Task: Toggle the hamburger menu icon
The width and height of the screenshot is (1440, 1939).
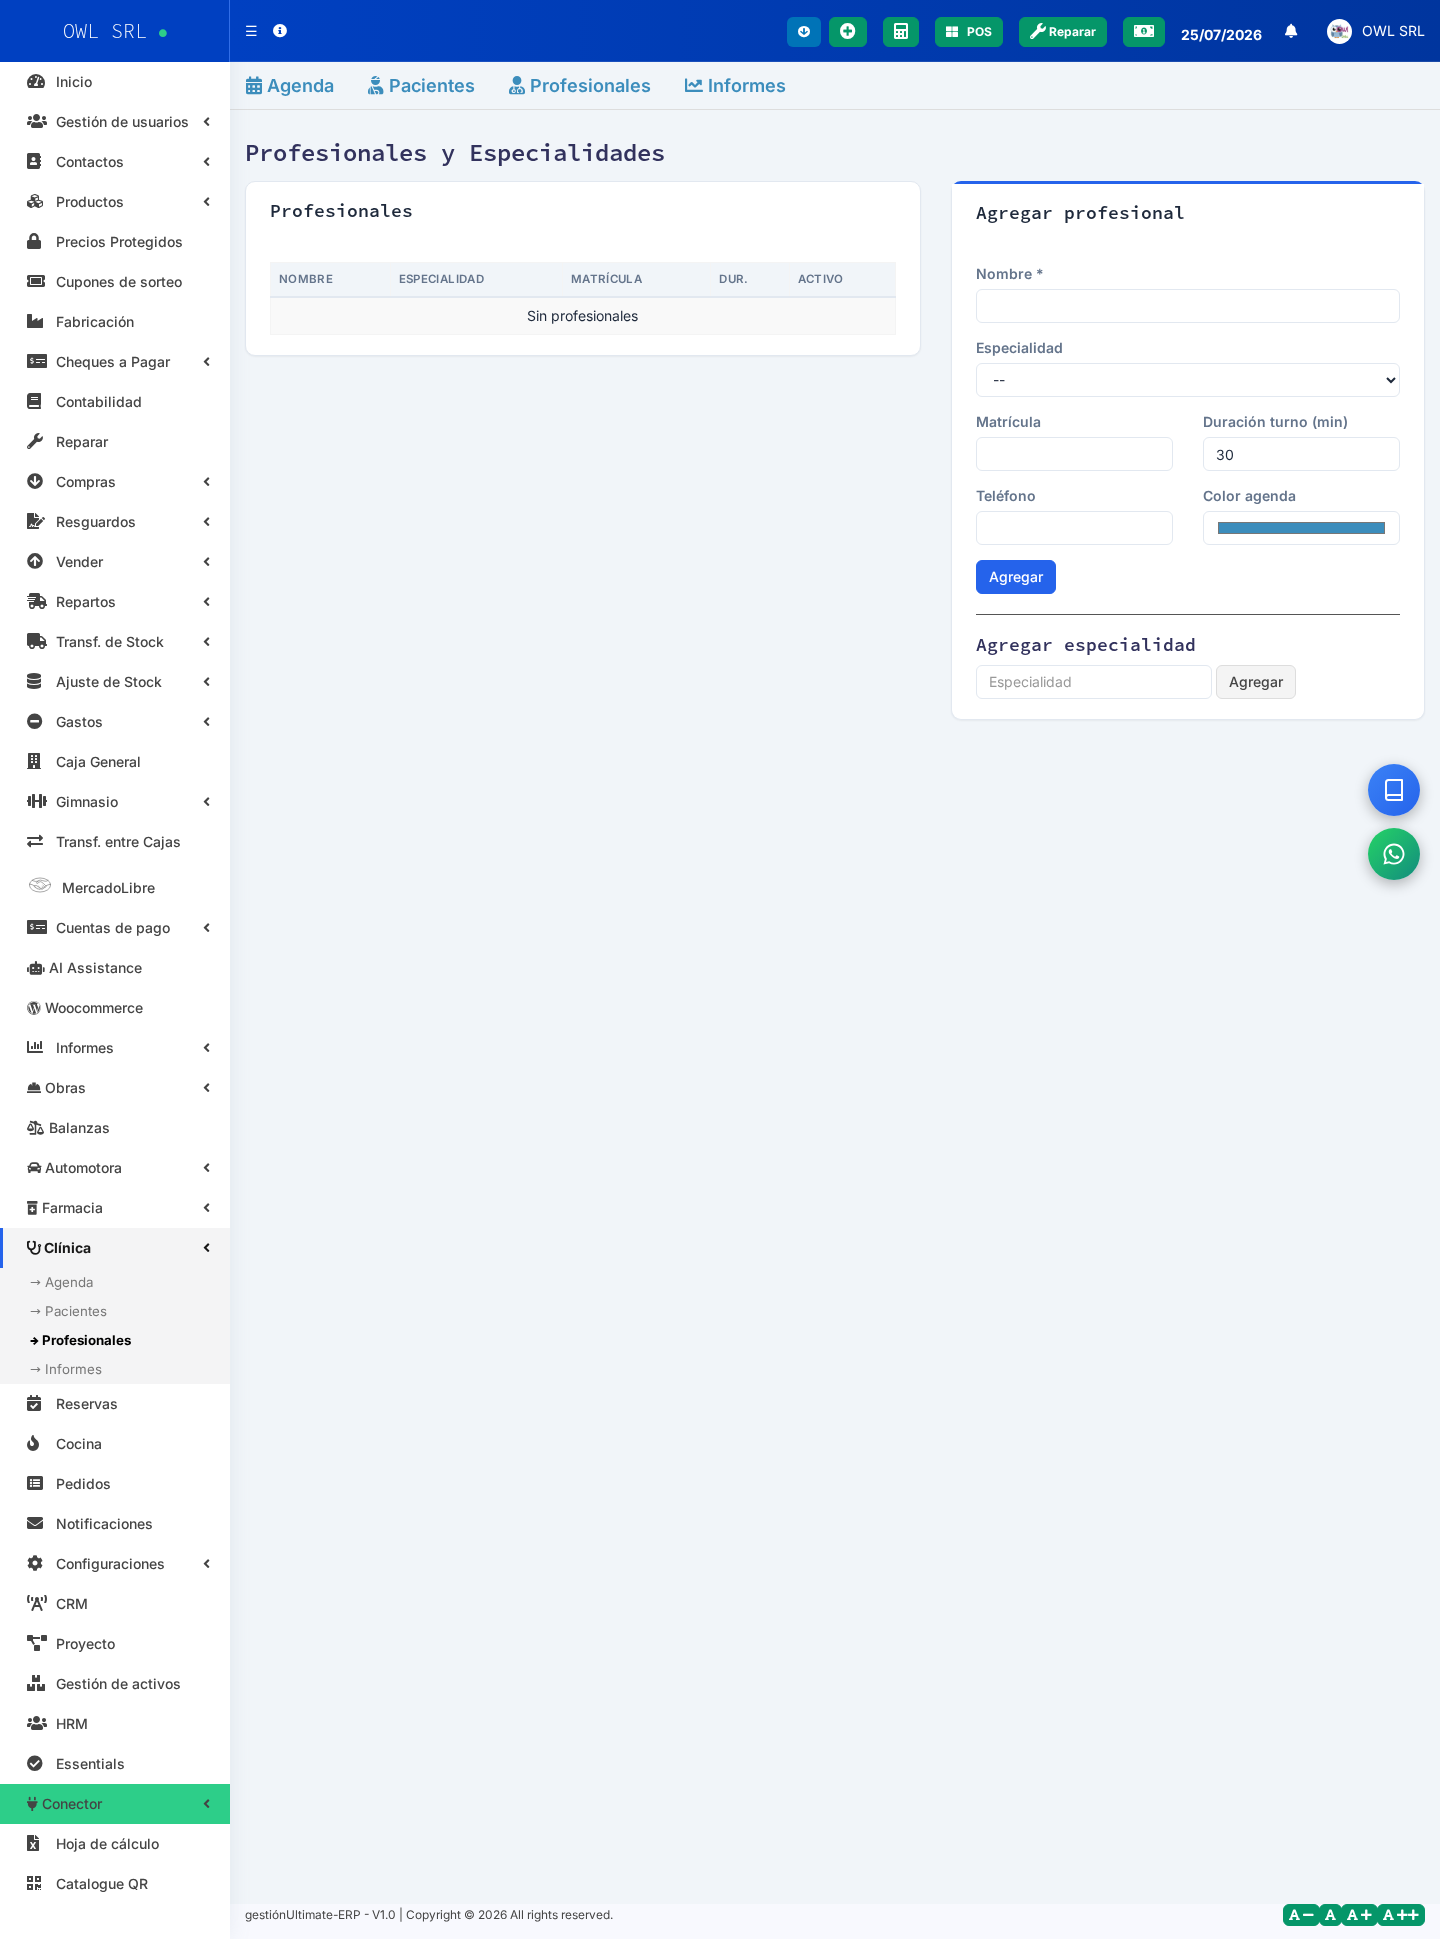Action: click(251, 31)
